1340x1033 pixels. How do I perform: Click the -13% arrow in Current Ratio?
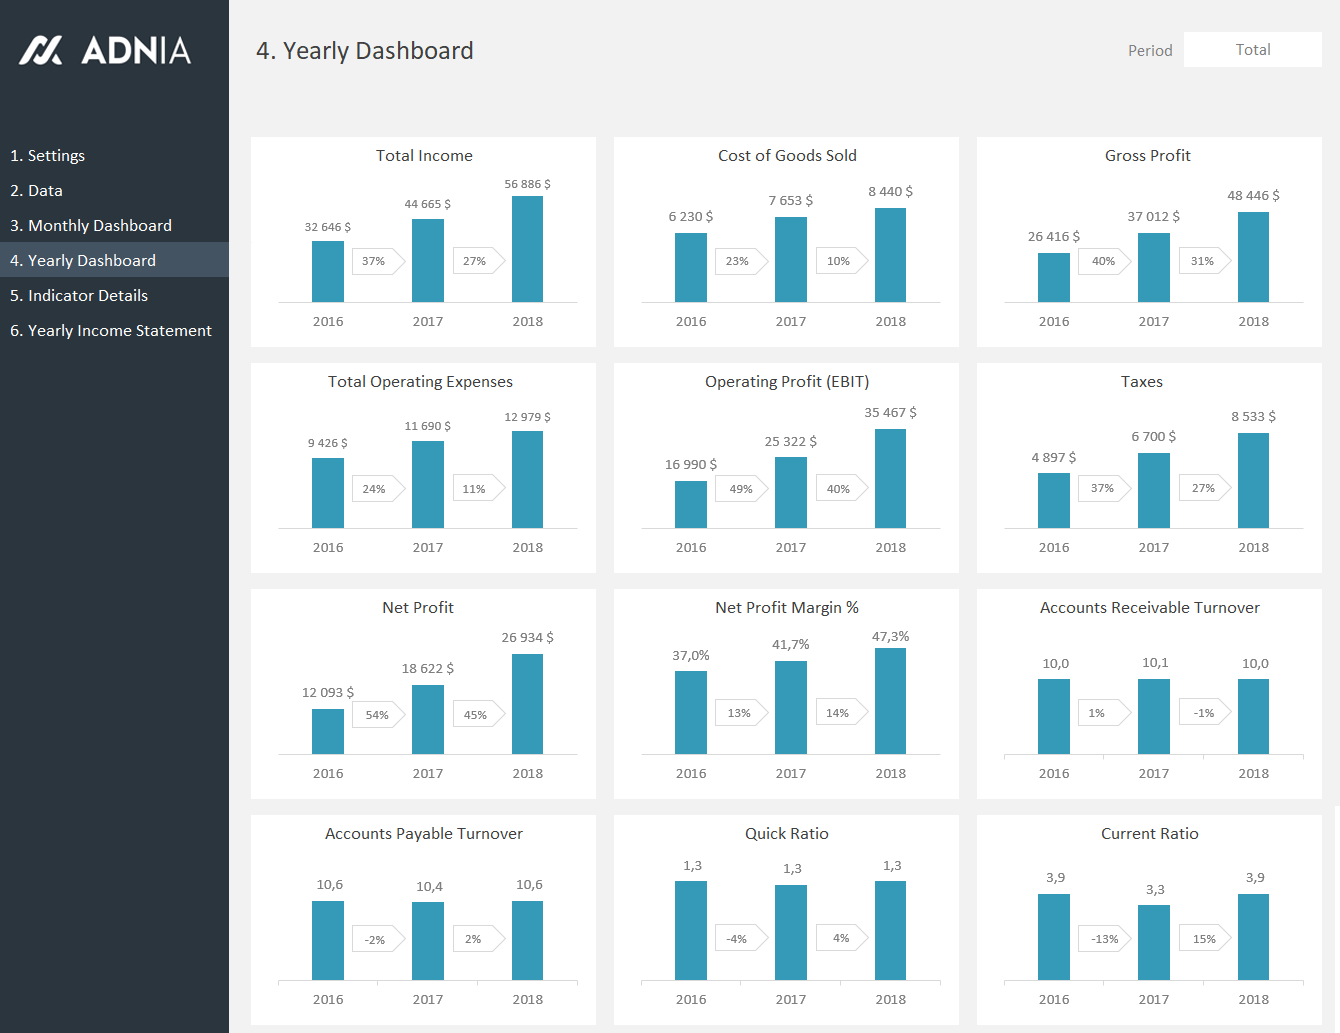tap(1105, 939)
